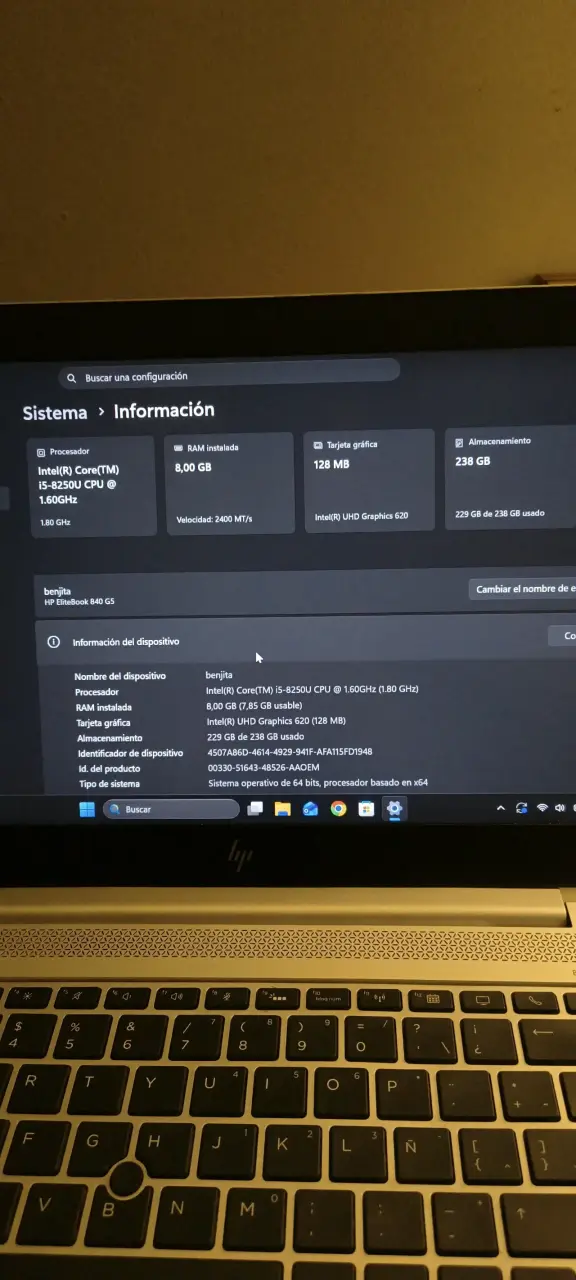Click the Windows Start button
576x1280 pixels.
coord(88,809)
